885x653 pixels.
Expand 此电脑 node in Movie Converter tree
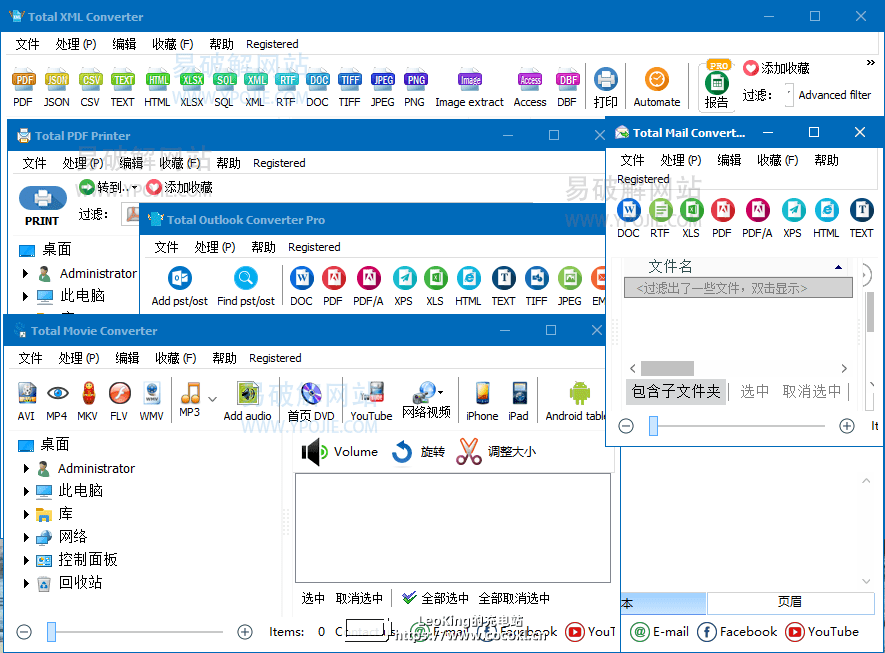[26, 491]
